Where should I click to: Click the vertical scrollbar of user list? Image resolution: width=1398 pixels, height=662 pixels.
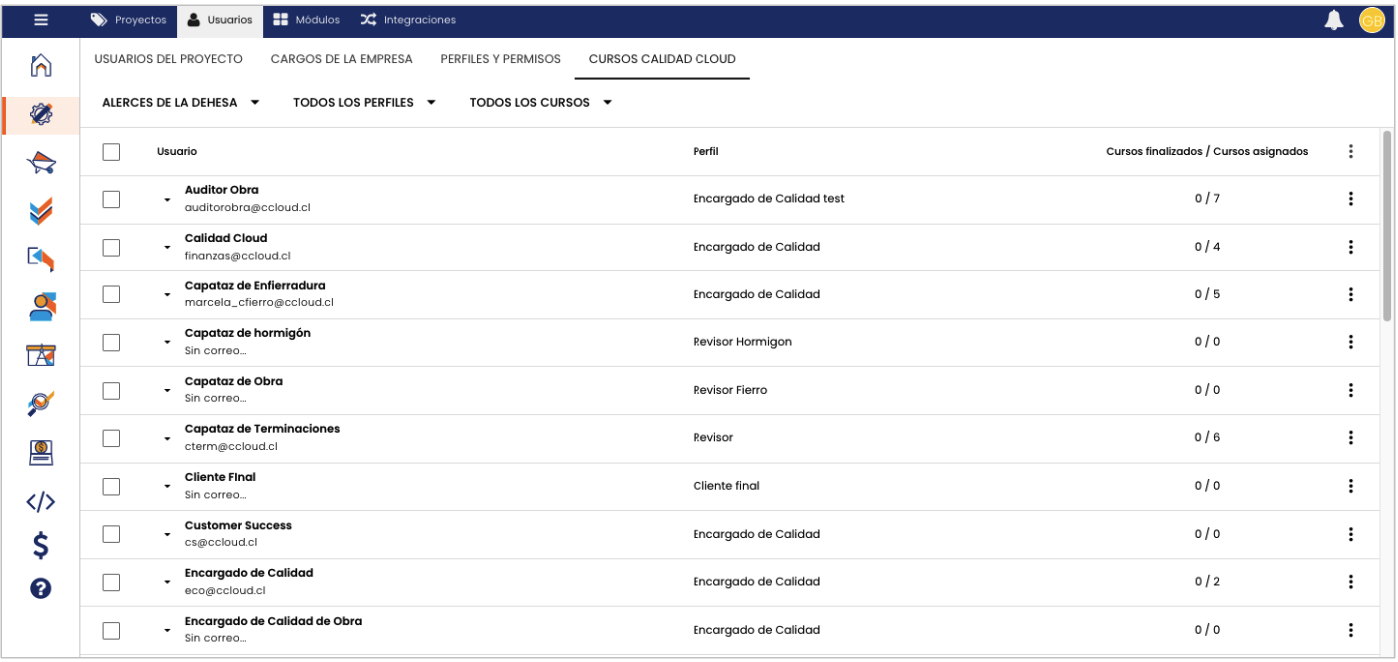tap(1386, 225)
